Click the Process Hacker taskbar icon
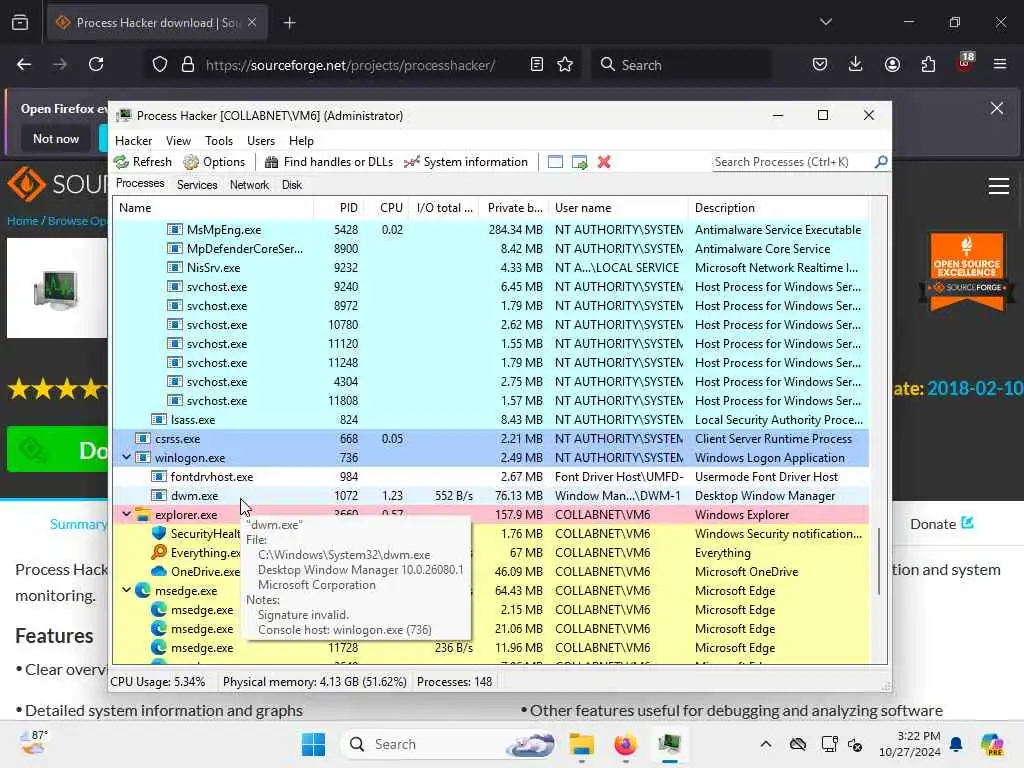This screenshot has width=1024, height=768. [x=669, y=744]
